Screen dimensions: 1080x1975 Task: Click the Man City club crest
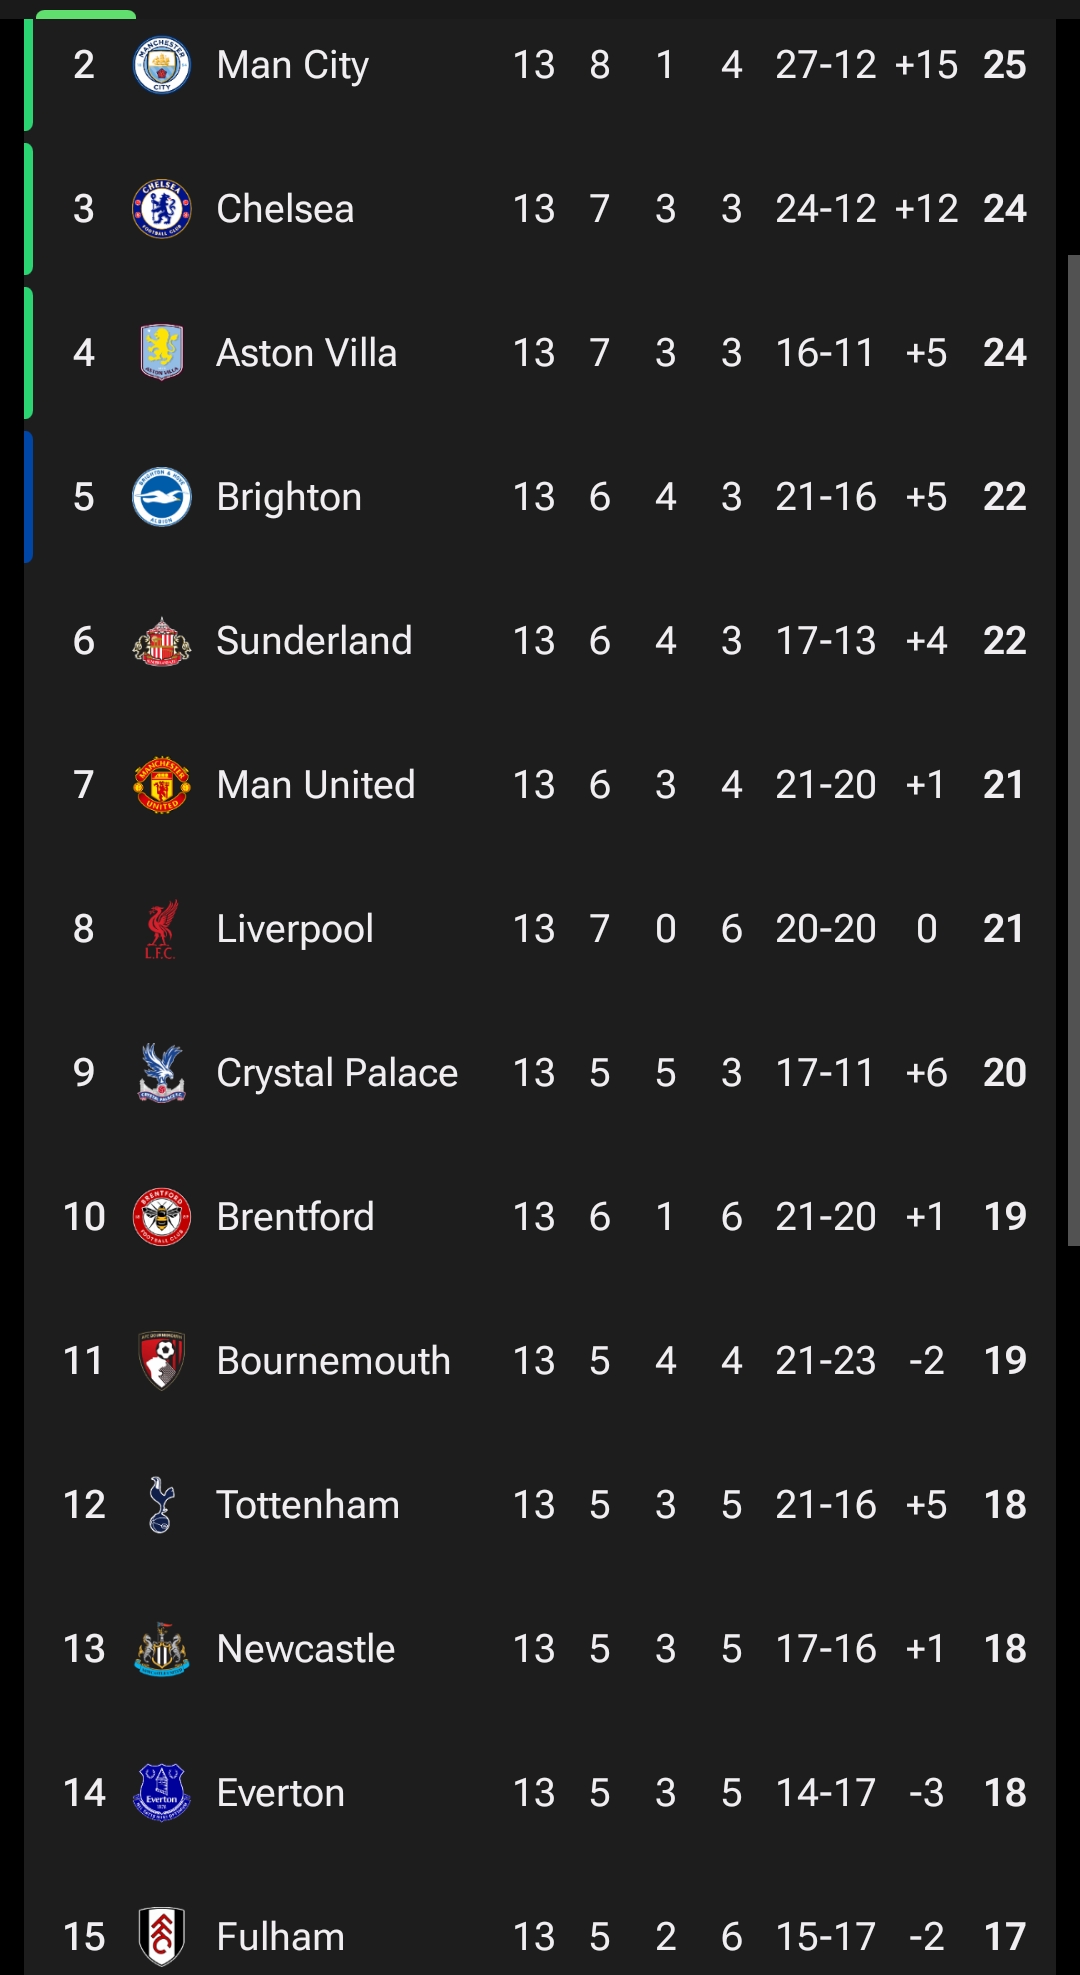point(161,66)
